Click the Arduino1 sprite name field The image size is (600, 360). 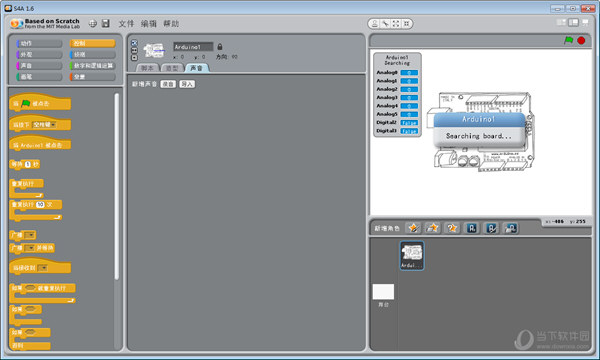point(193,47)
